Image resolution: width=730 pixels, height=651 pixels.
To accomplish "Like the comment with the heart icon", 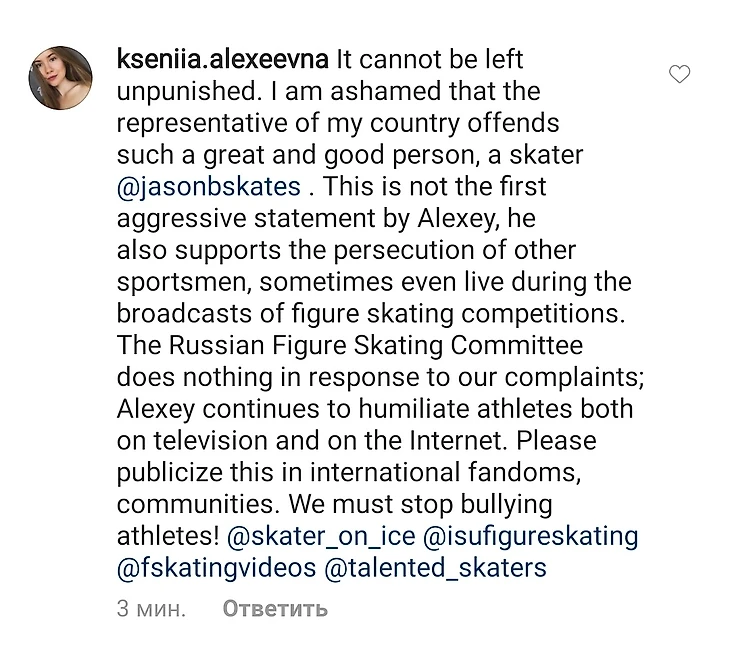I will [679, 75].
